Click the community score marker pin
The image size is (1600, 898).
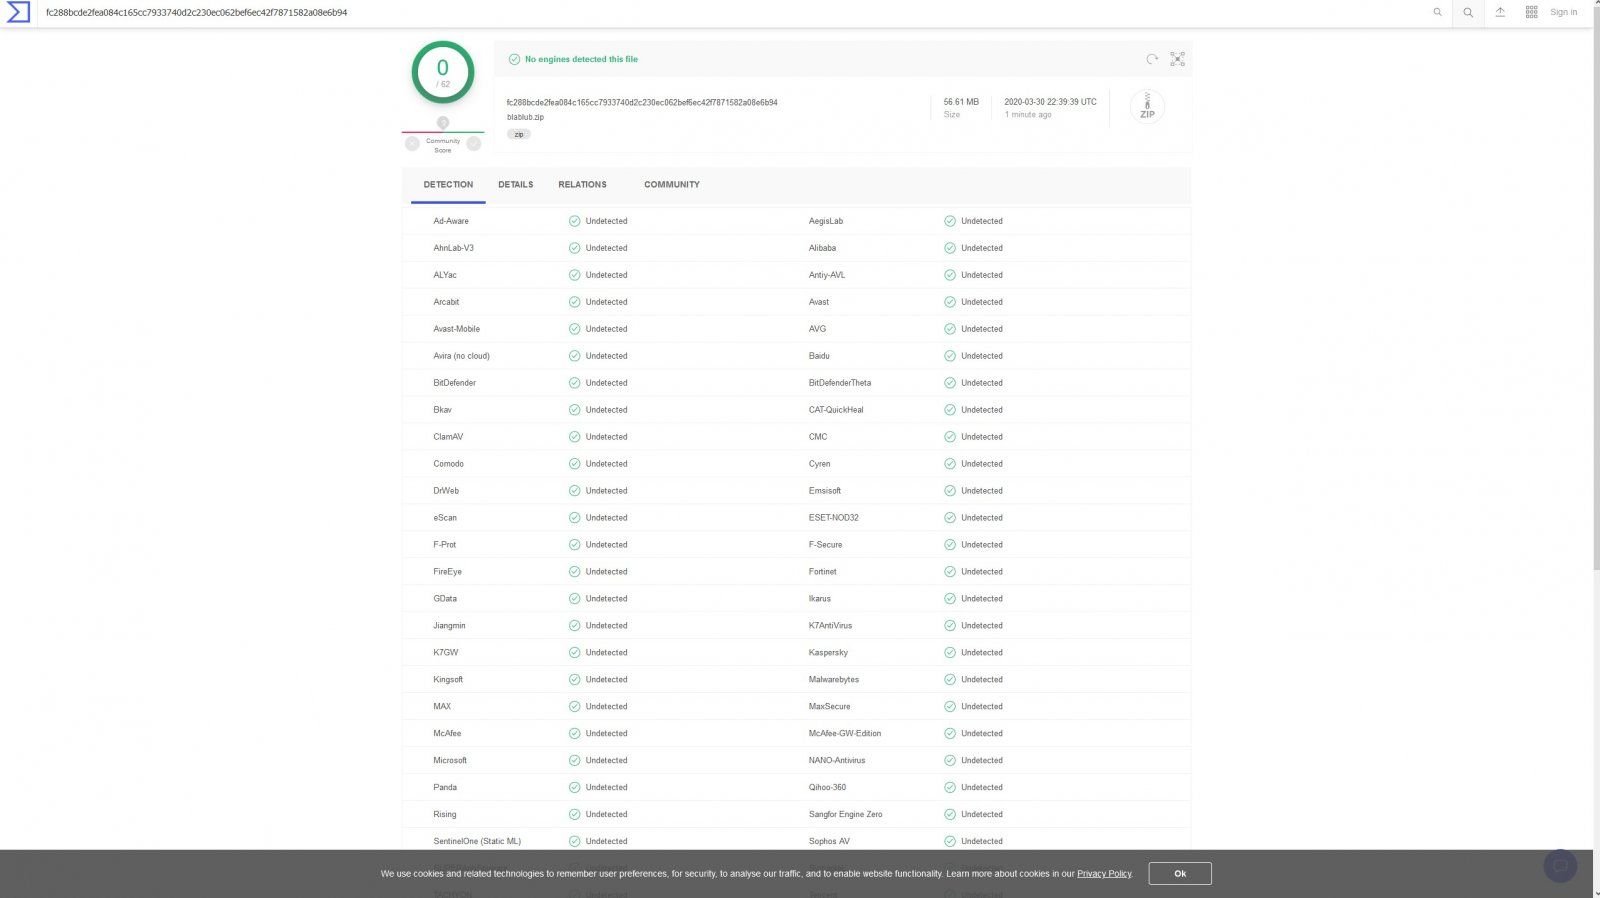443,122
